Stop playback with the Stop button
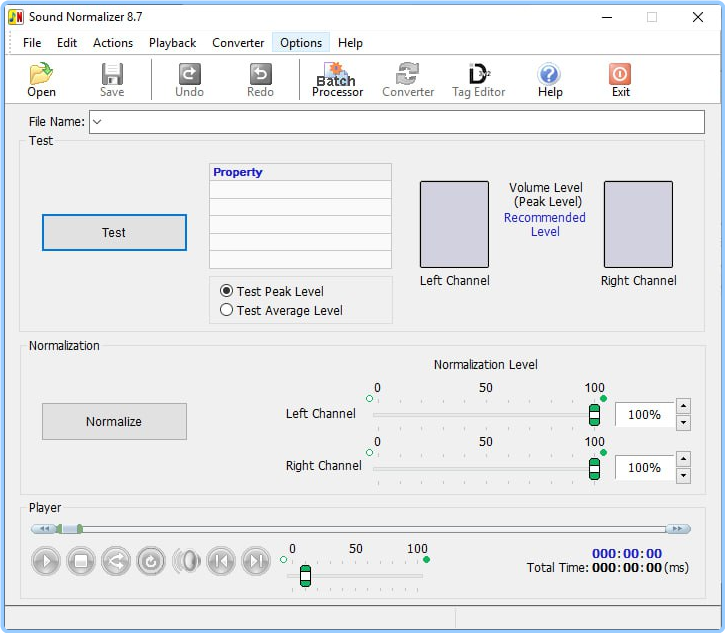725x633 pixels. (81, 561)
